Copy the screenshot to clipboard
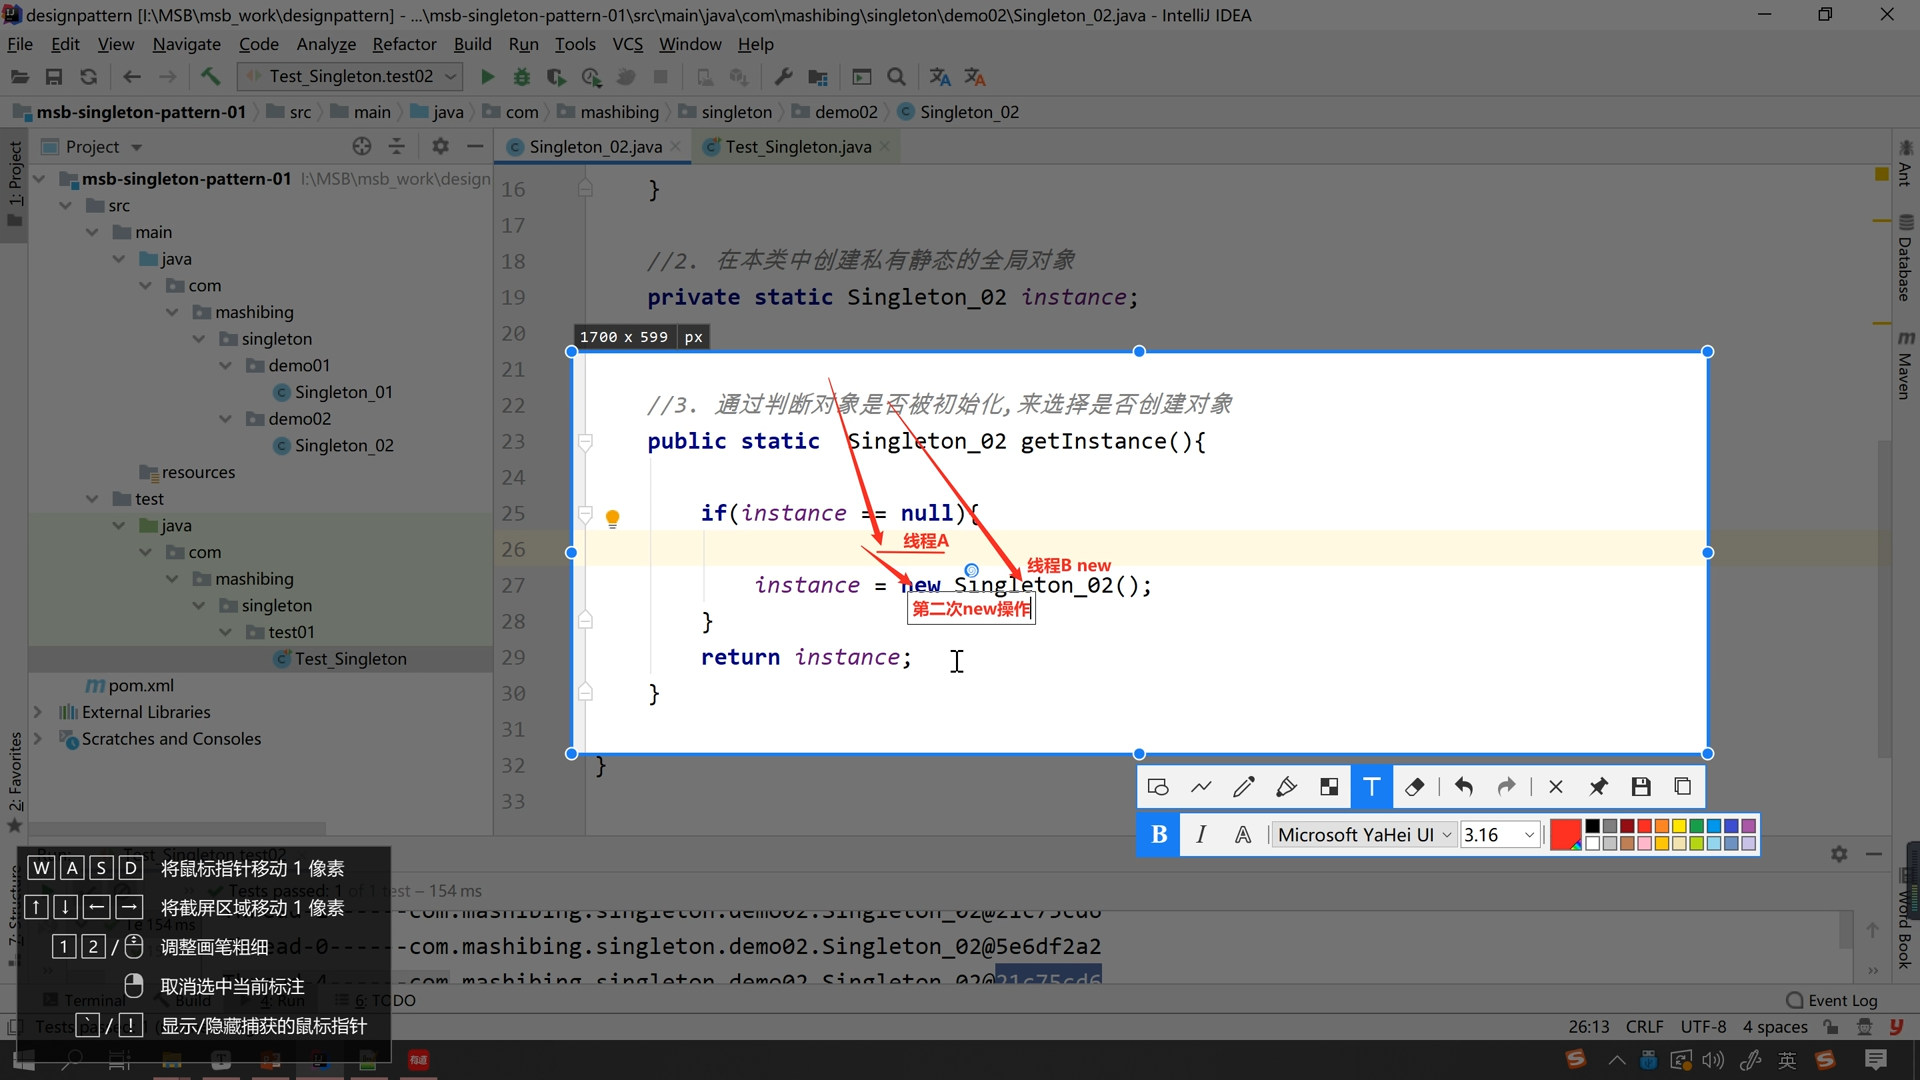Viewport: 1920px width, 1080px height. pos(1683,787)
